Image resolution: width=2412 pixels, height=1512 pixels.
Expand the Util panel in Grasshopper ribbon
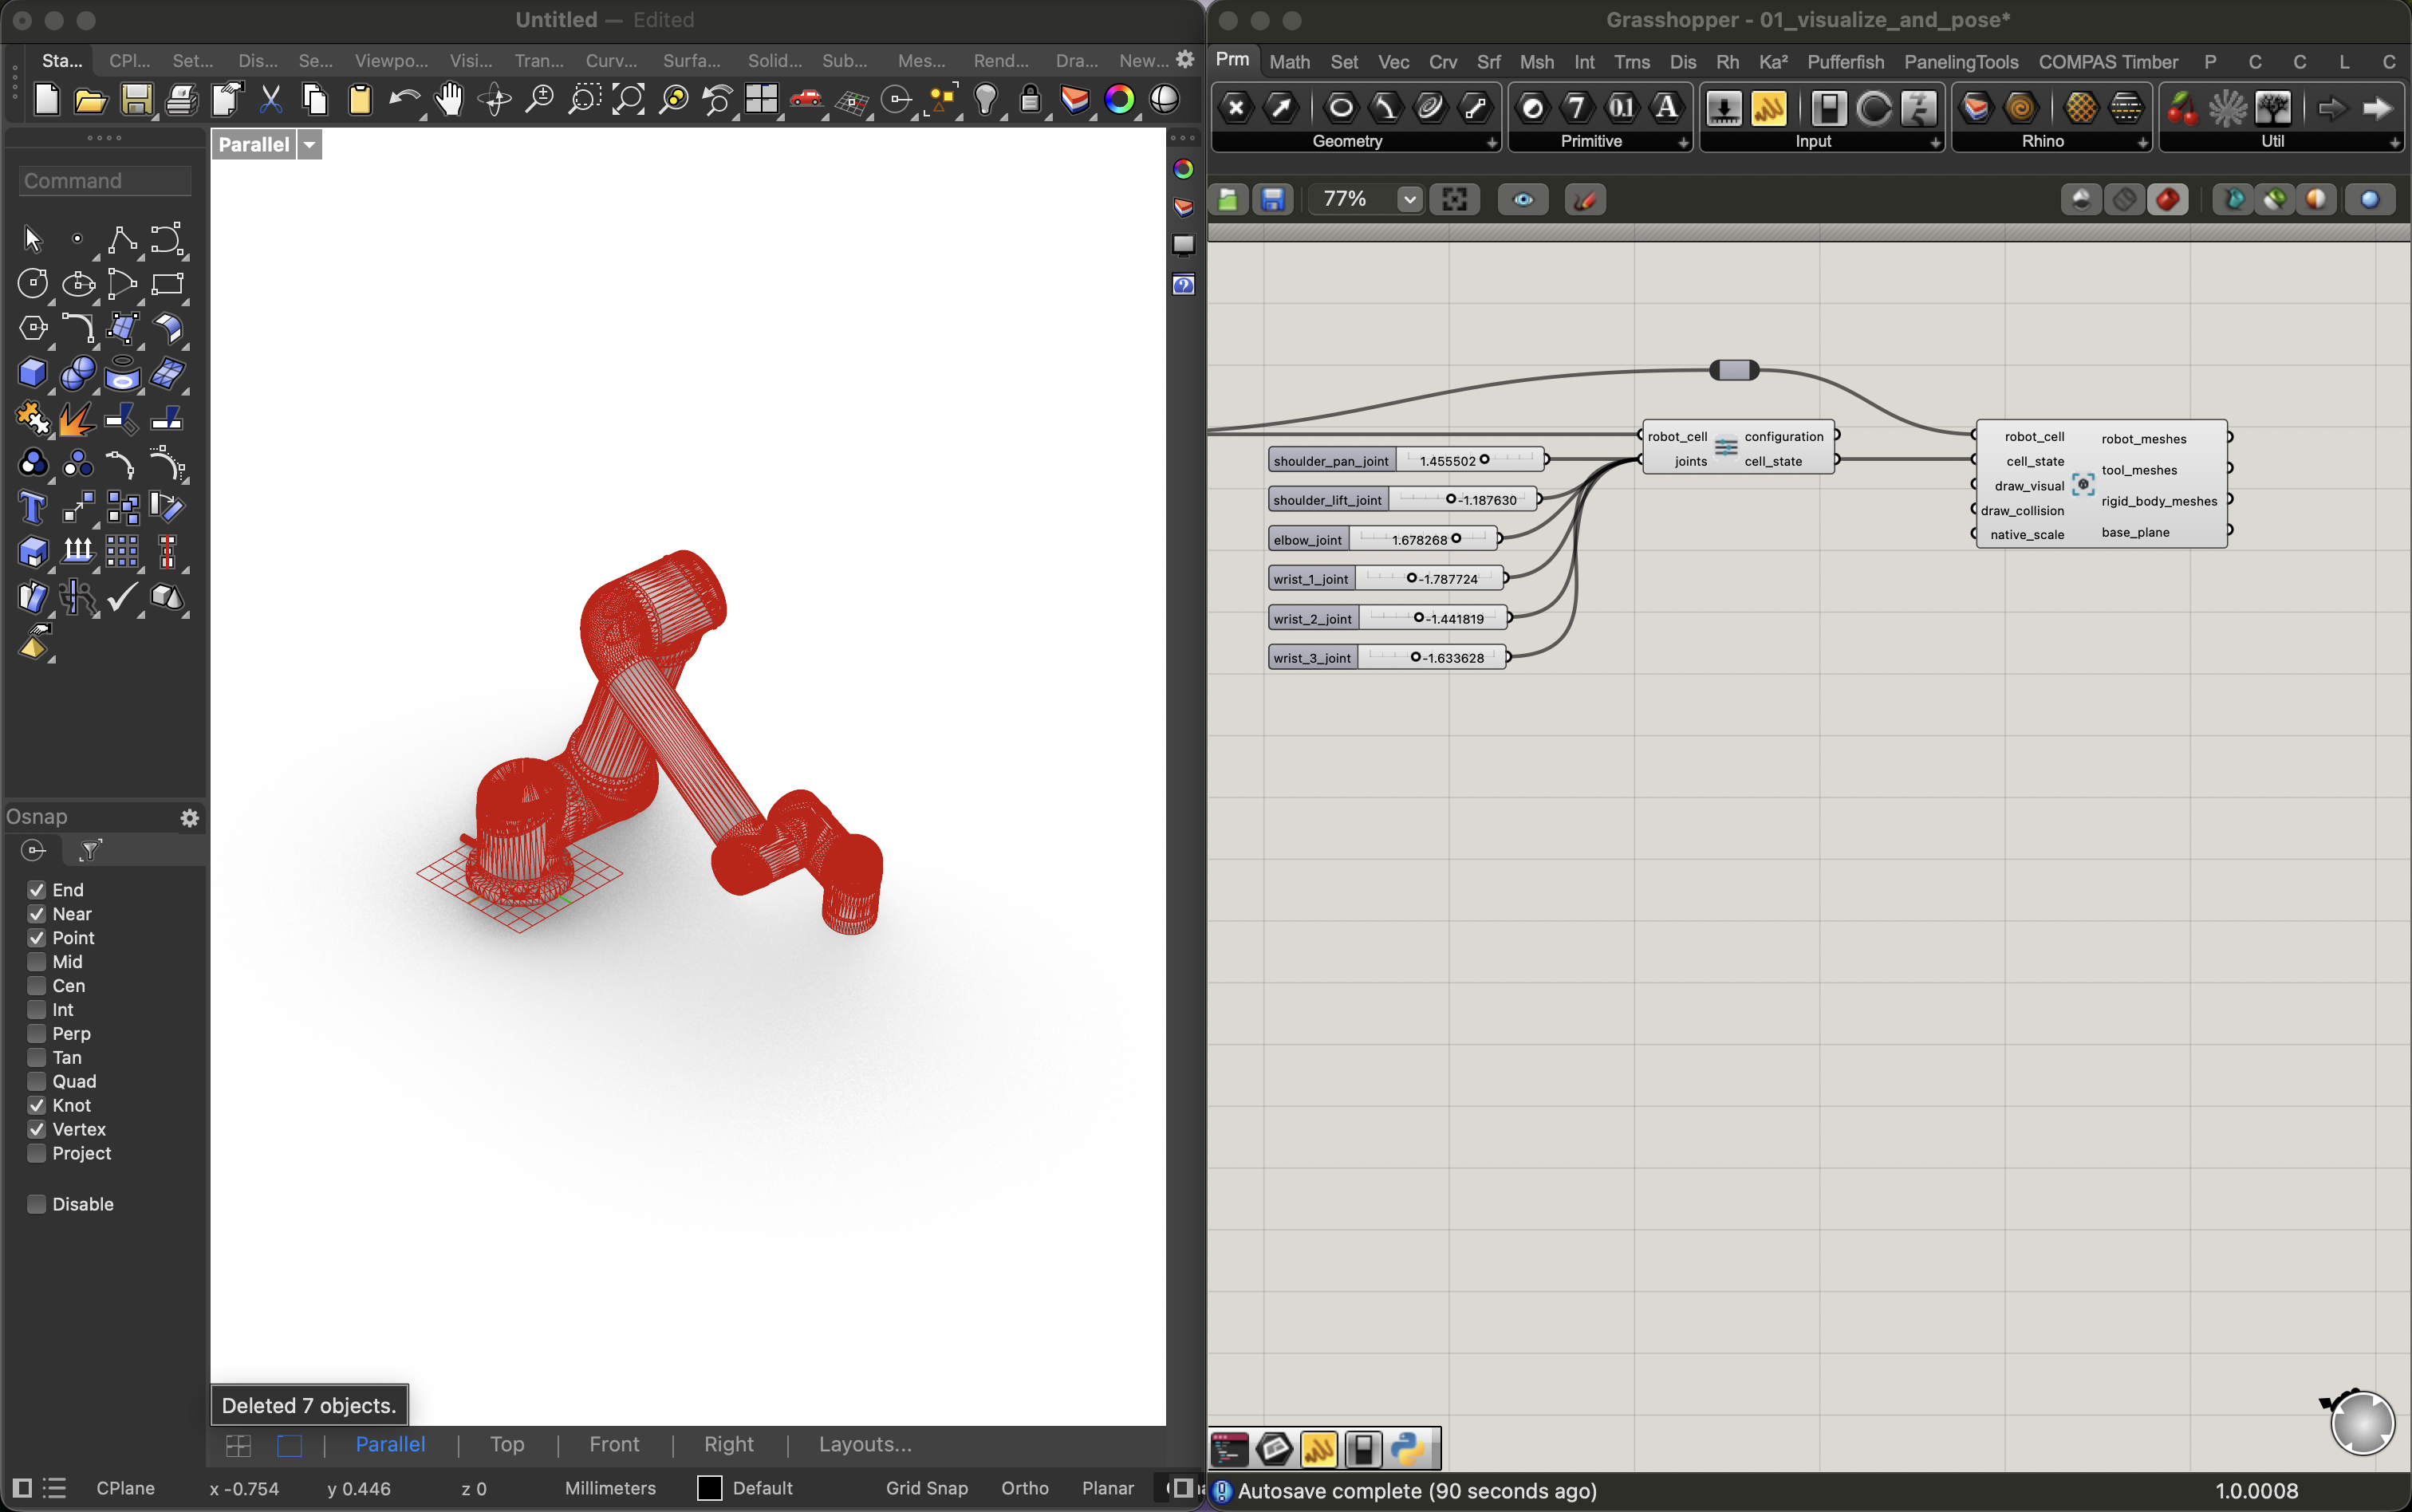(x=2395, y=143)
